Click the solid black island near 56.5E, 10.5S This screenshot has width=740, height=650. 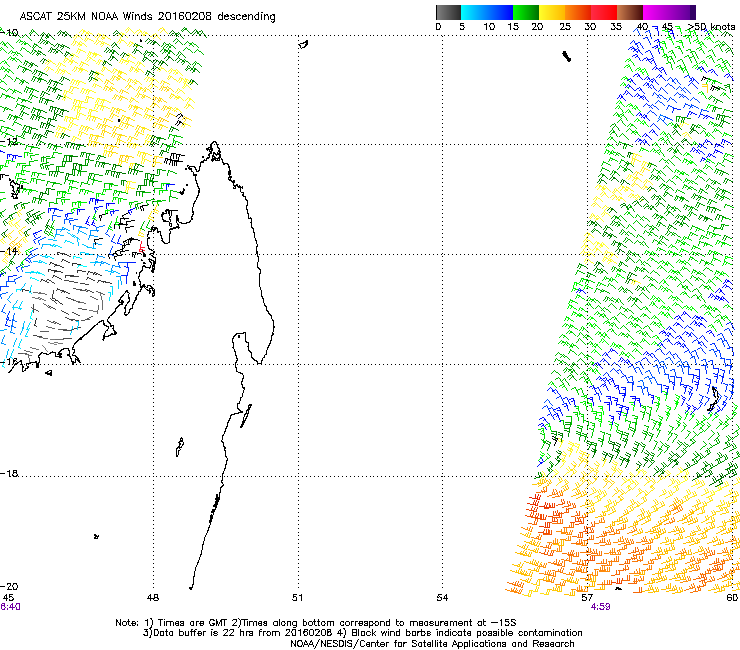[566, 57]
